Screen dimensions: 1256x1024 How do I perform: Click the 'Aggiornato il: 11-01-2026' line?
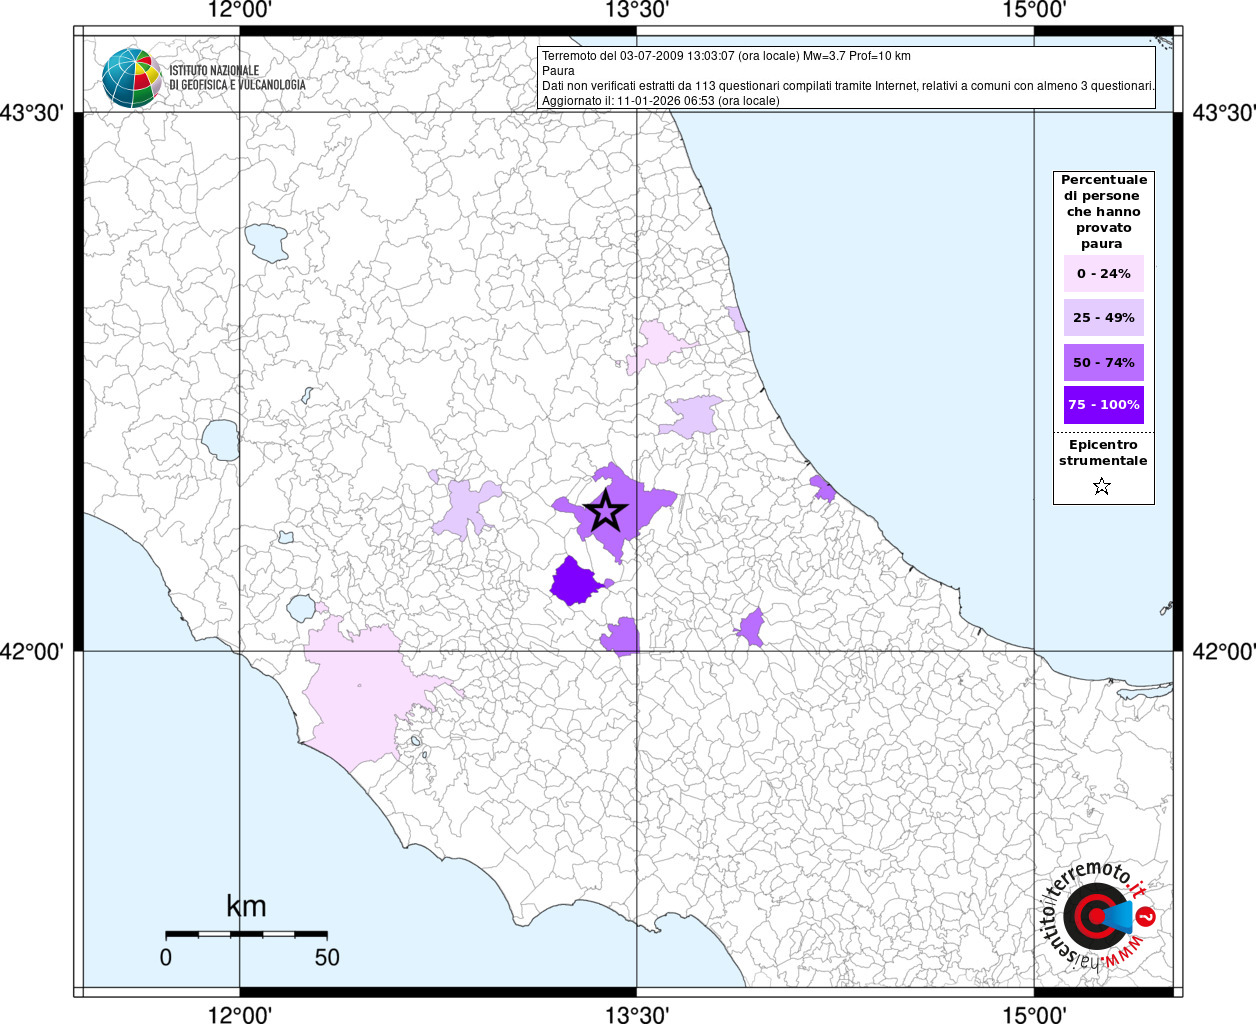[660, 101]
